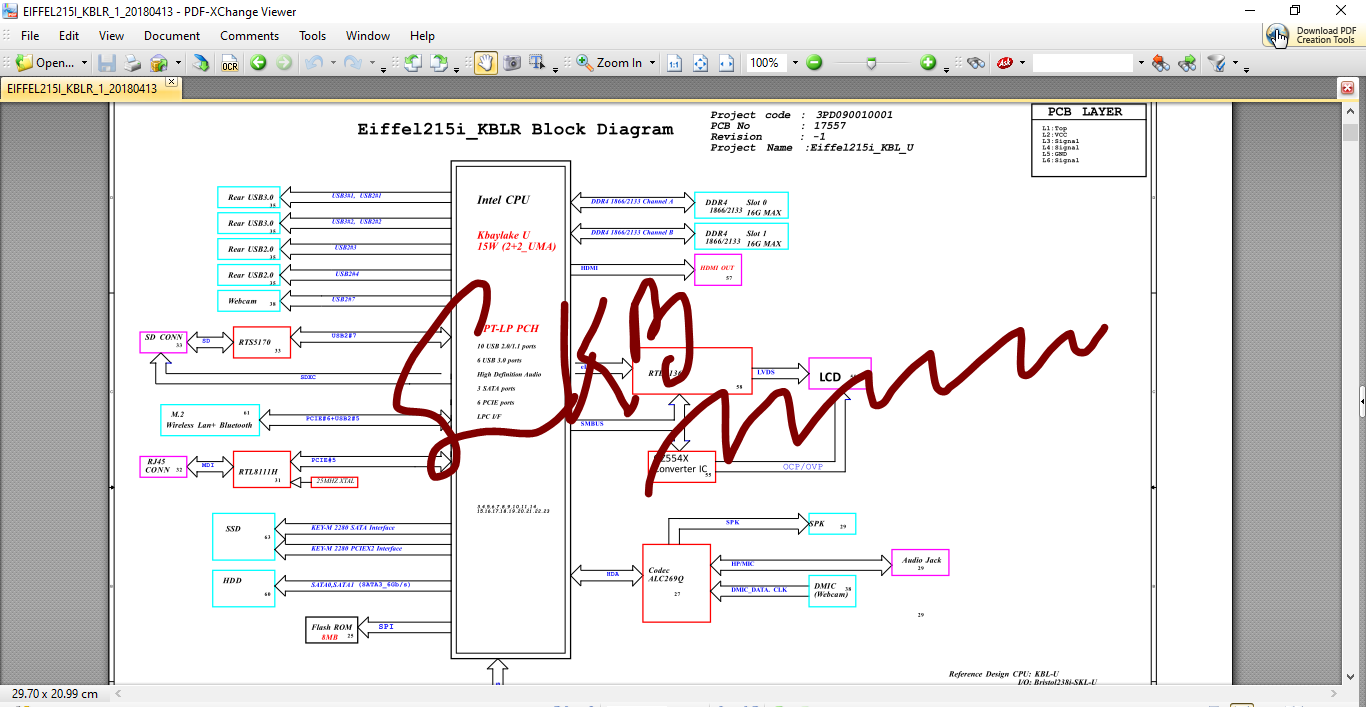
Task: Close the EIFFEL215I_KBLR document tab
Action: 172,82
